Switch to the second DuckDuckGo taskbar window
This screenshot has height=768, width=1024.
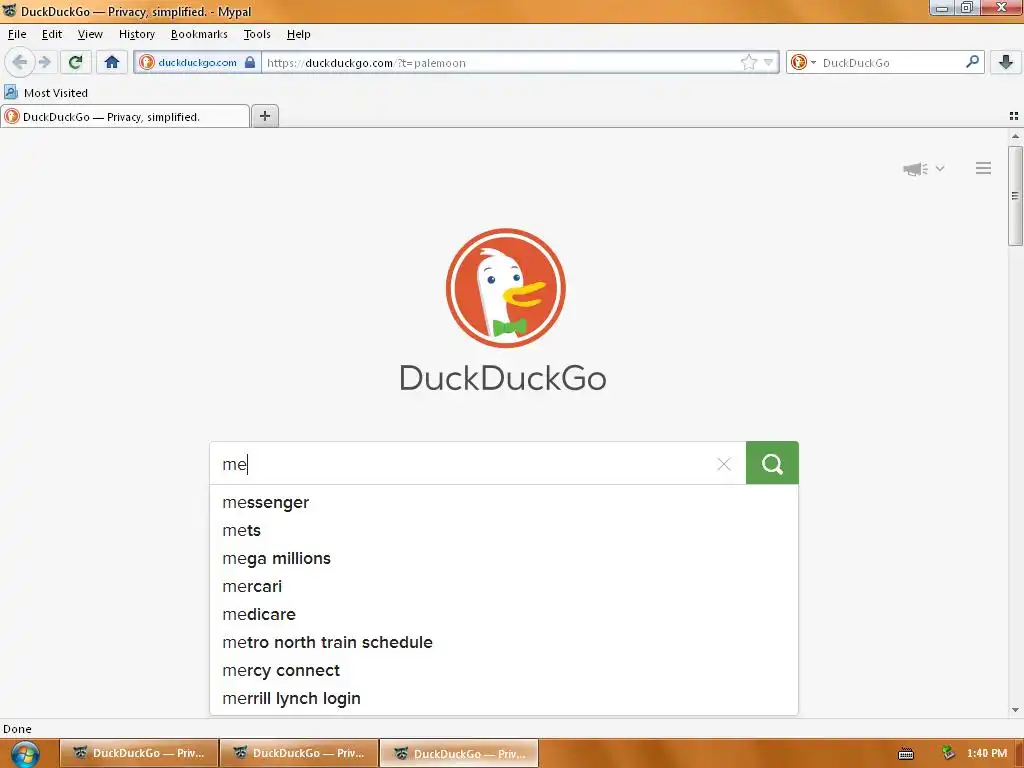pos(299,753)
